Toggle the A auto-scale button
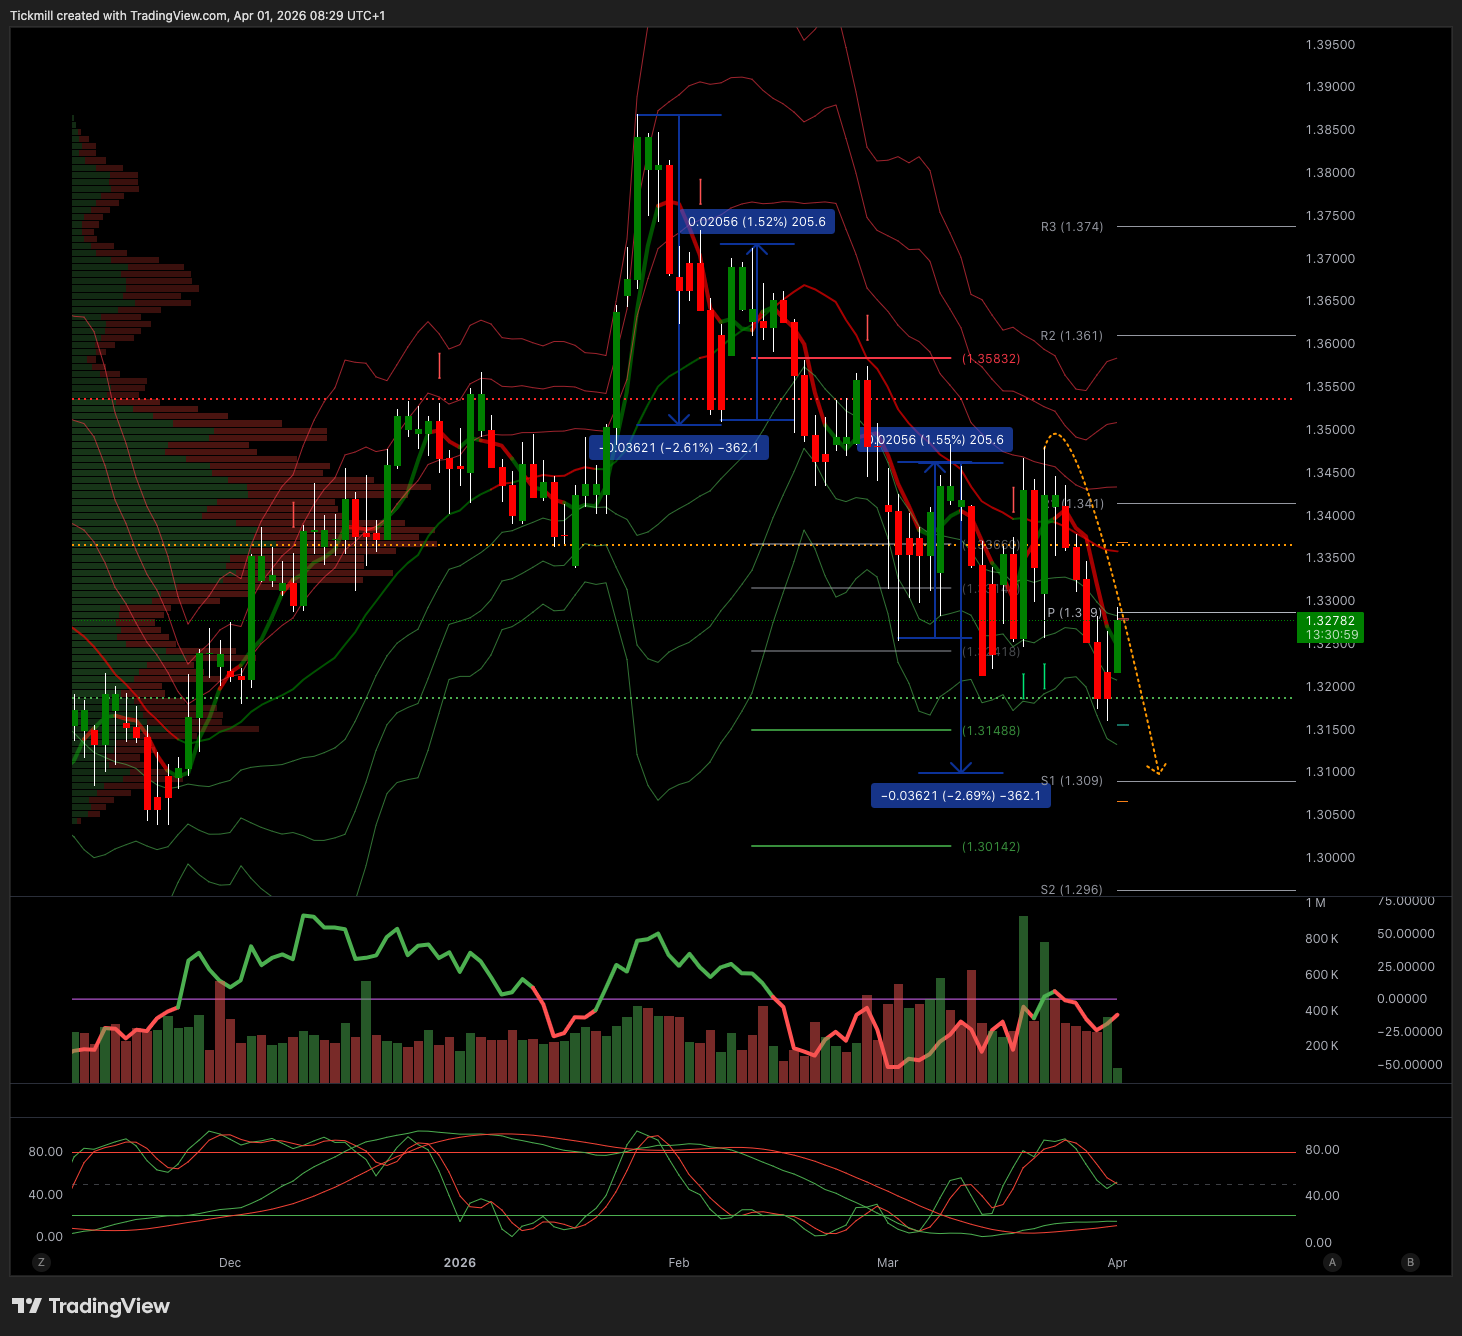The image size is (1462, 1336). click(1332, 1262)
